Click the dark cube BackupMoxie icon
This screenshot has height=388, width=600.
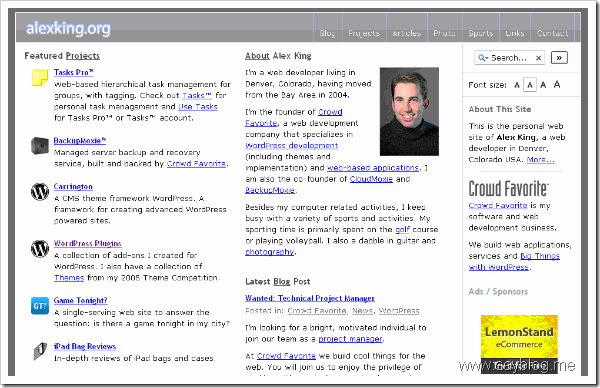coord(39,146)
